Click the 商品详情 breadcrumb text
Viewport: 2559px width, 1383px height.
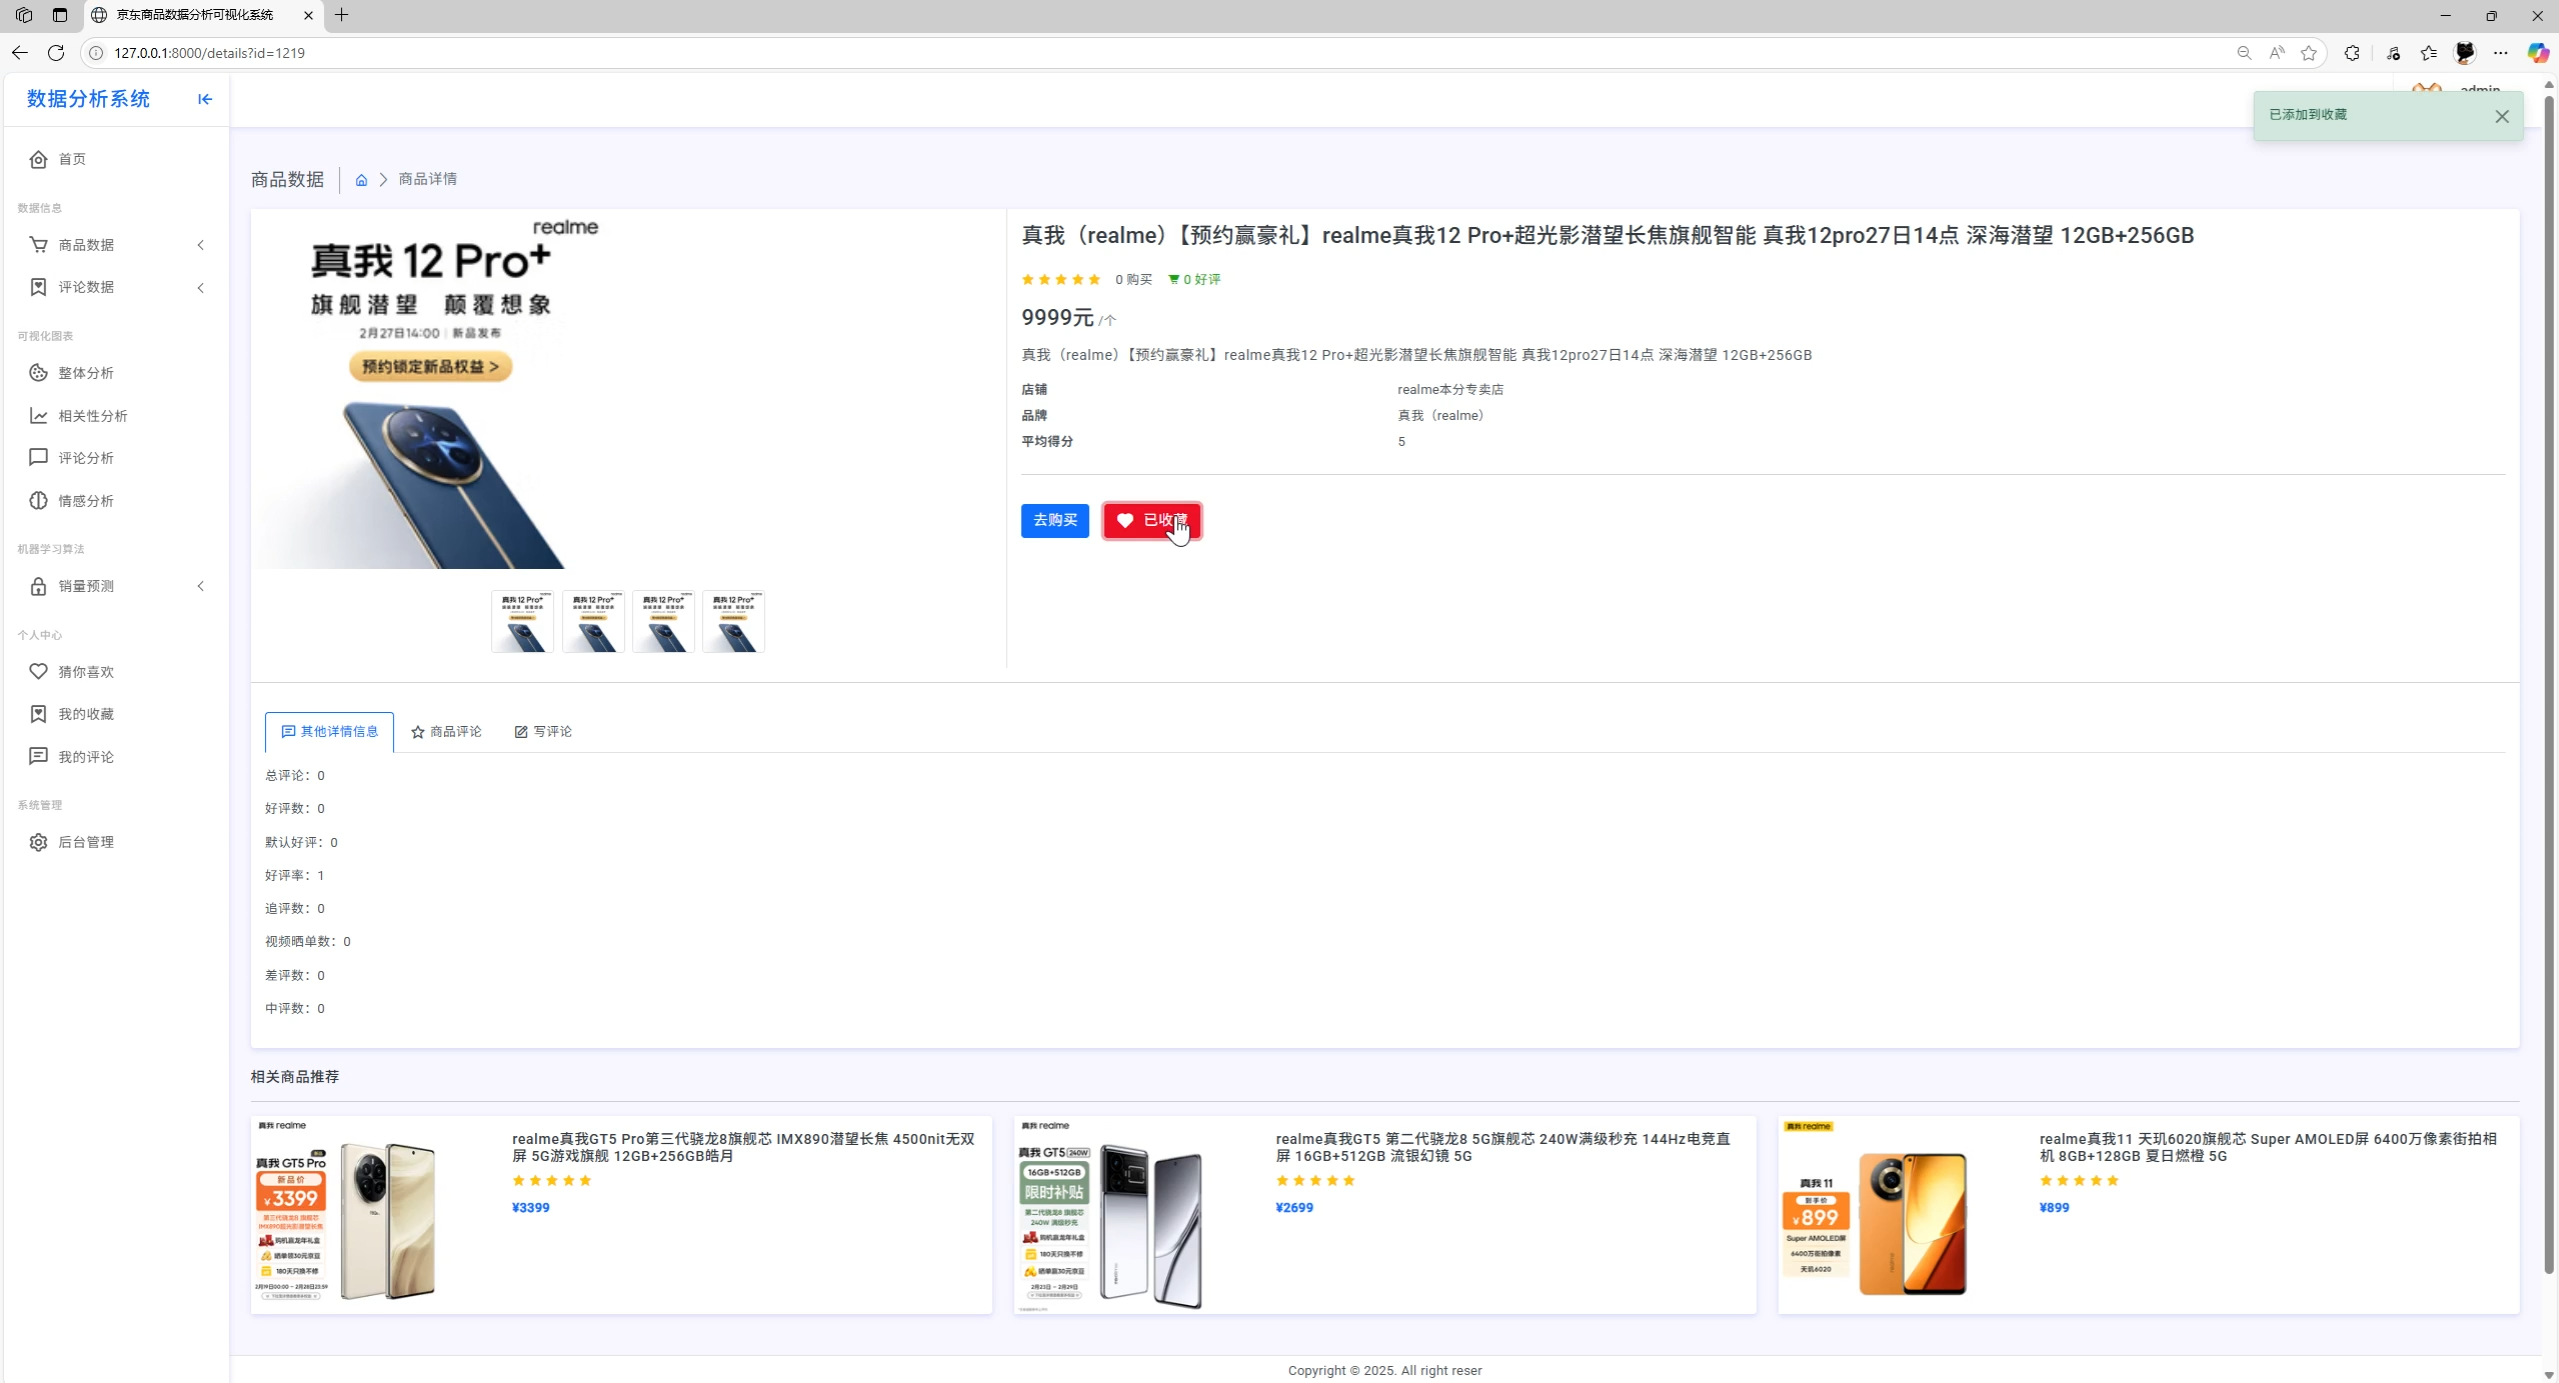427,179
